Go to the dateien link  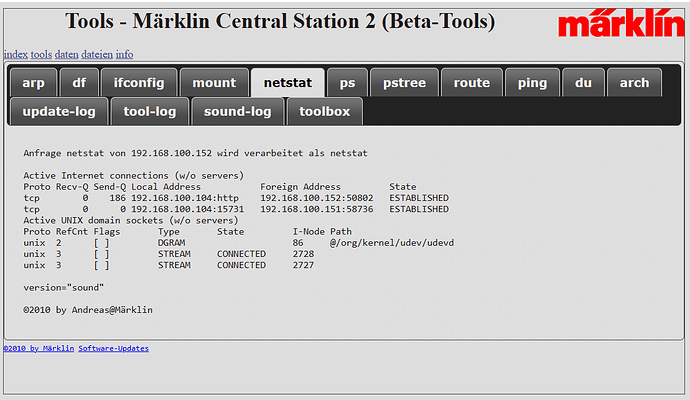(97, 54)
